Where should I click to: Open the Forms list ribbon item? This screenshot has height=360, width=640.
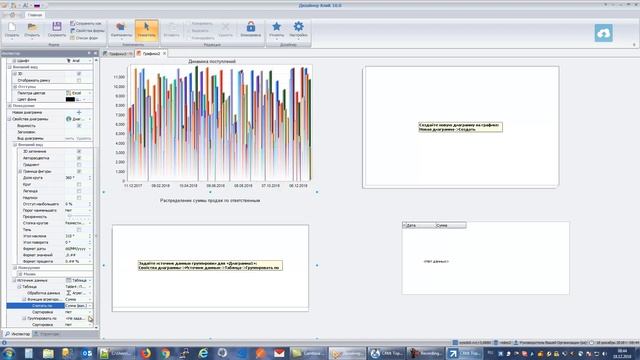pos(84,38)
